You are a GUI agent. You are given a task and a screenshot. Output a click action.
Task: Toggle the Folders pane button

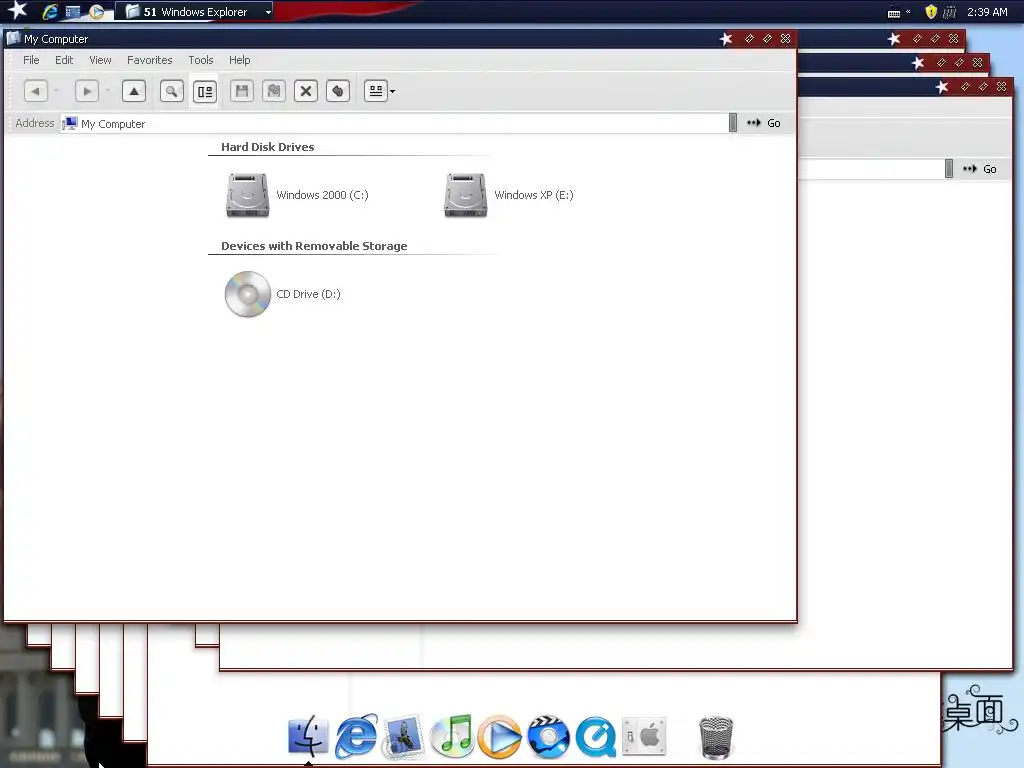click(x=205, y=91)
